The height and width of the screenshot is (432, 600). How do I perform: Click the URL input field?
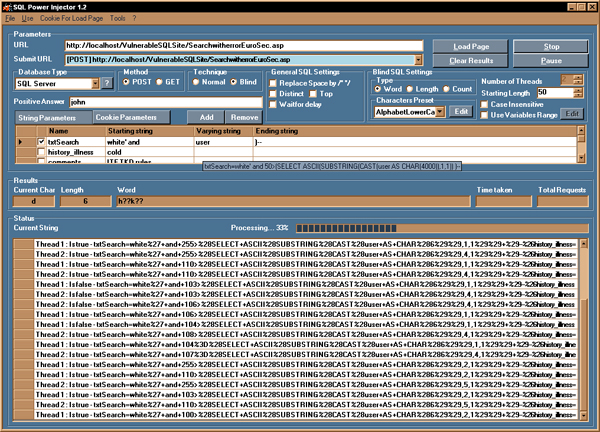[x=244, y=46]
